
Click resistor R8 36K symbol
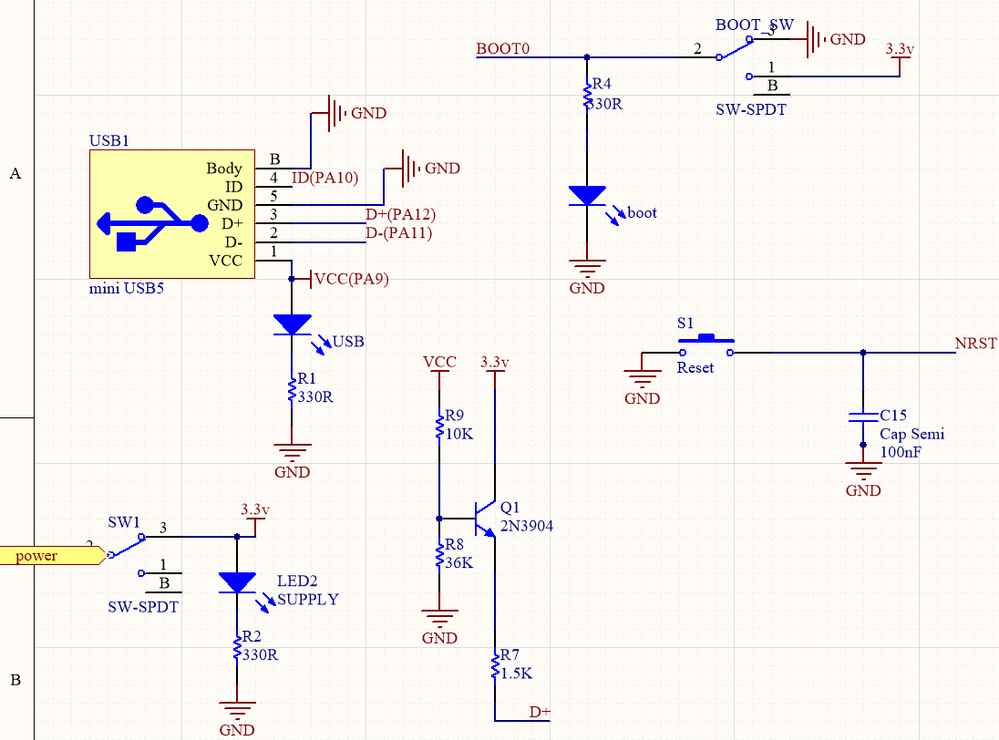(440, 554)
